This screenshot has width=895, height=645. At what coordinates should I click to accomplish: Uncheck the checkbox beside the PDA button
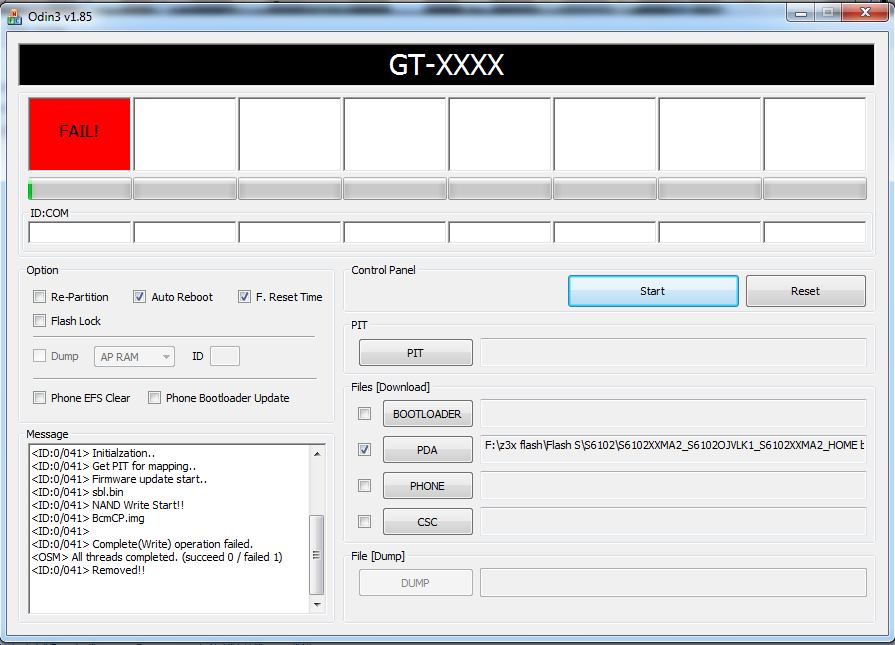pos(364,450)
